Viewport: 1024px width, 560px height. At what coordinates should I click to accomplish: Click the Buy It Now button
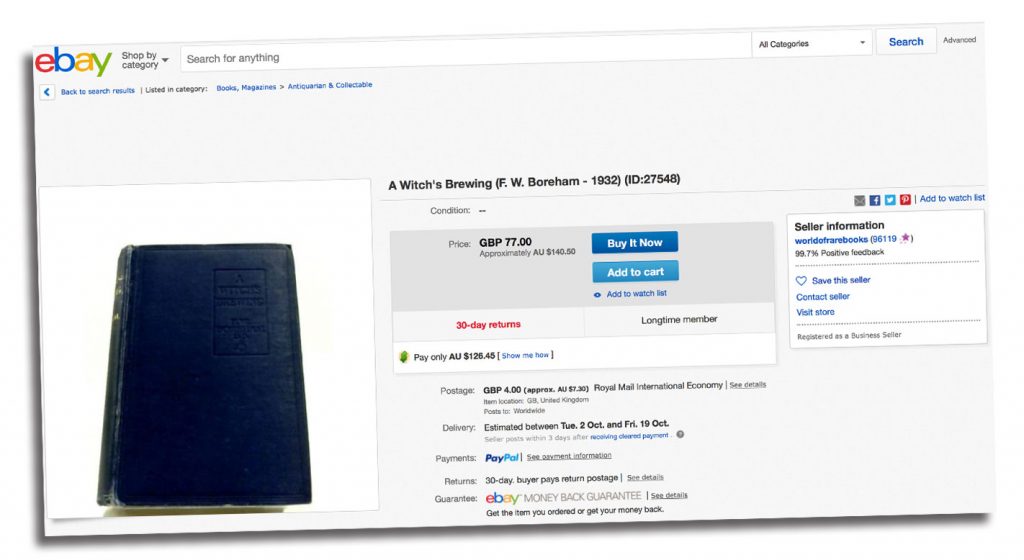[x=635, y=243]
